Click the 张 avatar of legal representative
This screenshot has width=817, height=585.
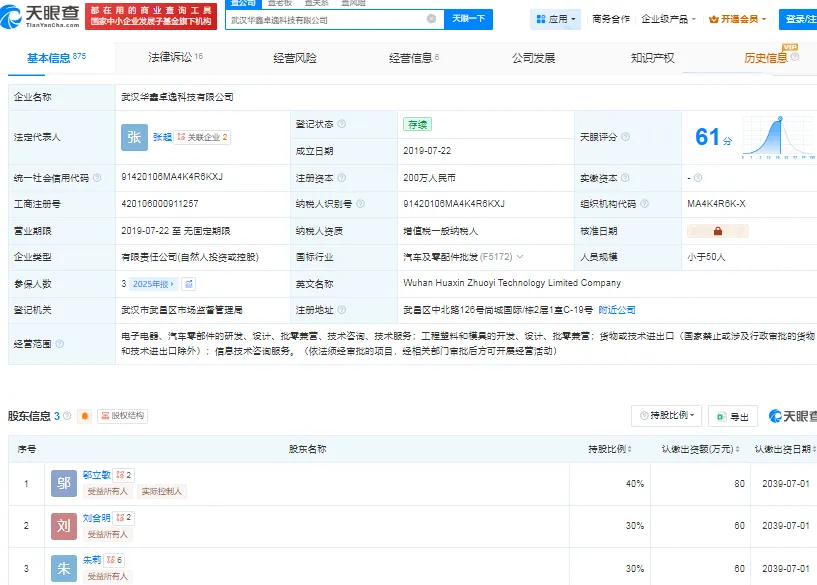(x=134, y=137)
